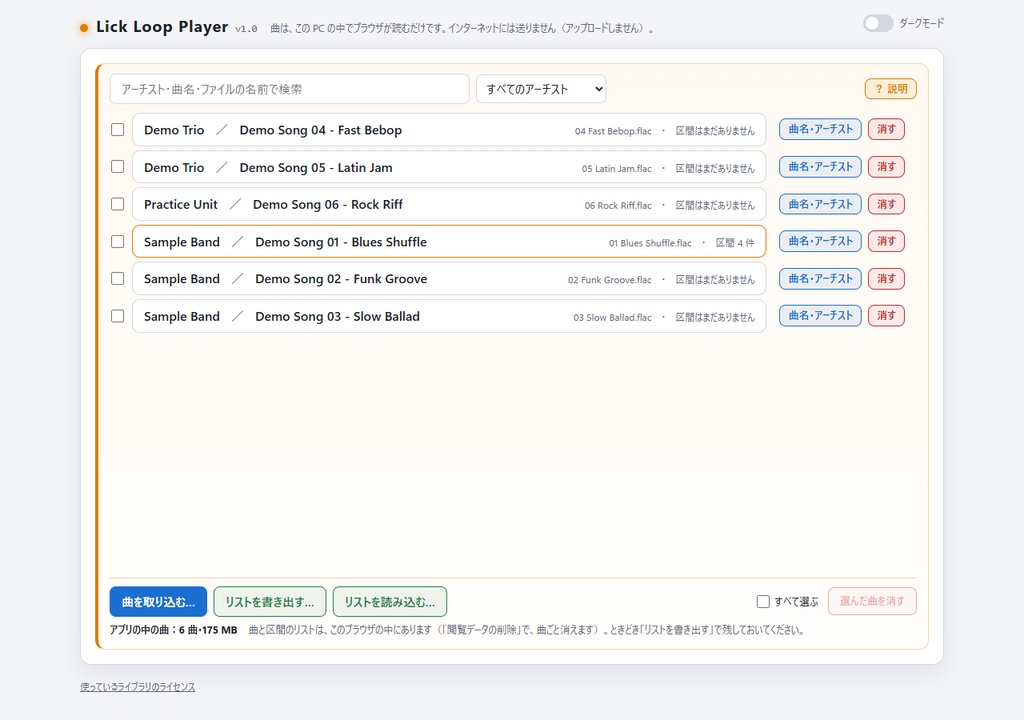Click the Lick Loop Player title
1024x720 pixels.
[162, 27]
